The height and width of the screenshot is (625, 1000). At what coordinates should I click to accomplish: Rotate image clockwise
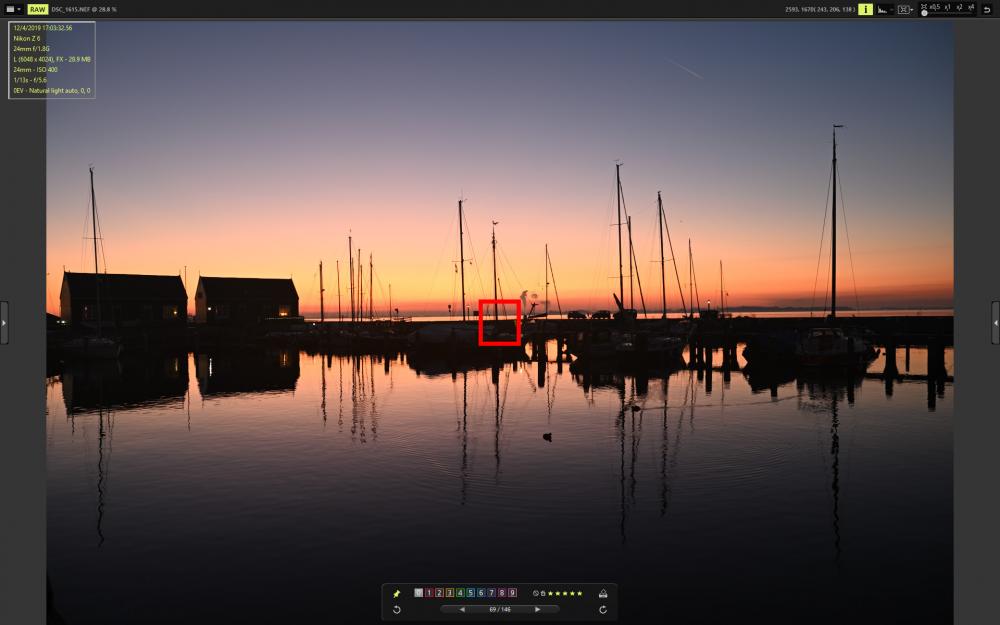[x=603, y=610]
